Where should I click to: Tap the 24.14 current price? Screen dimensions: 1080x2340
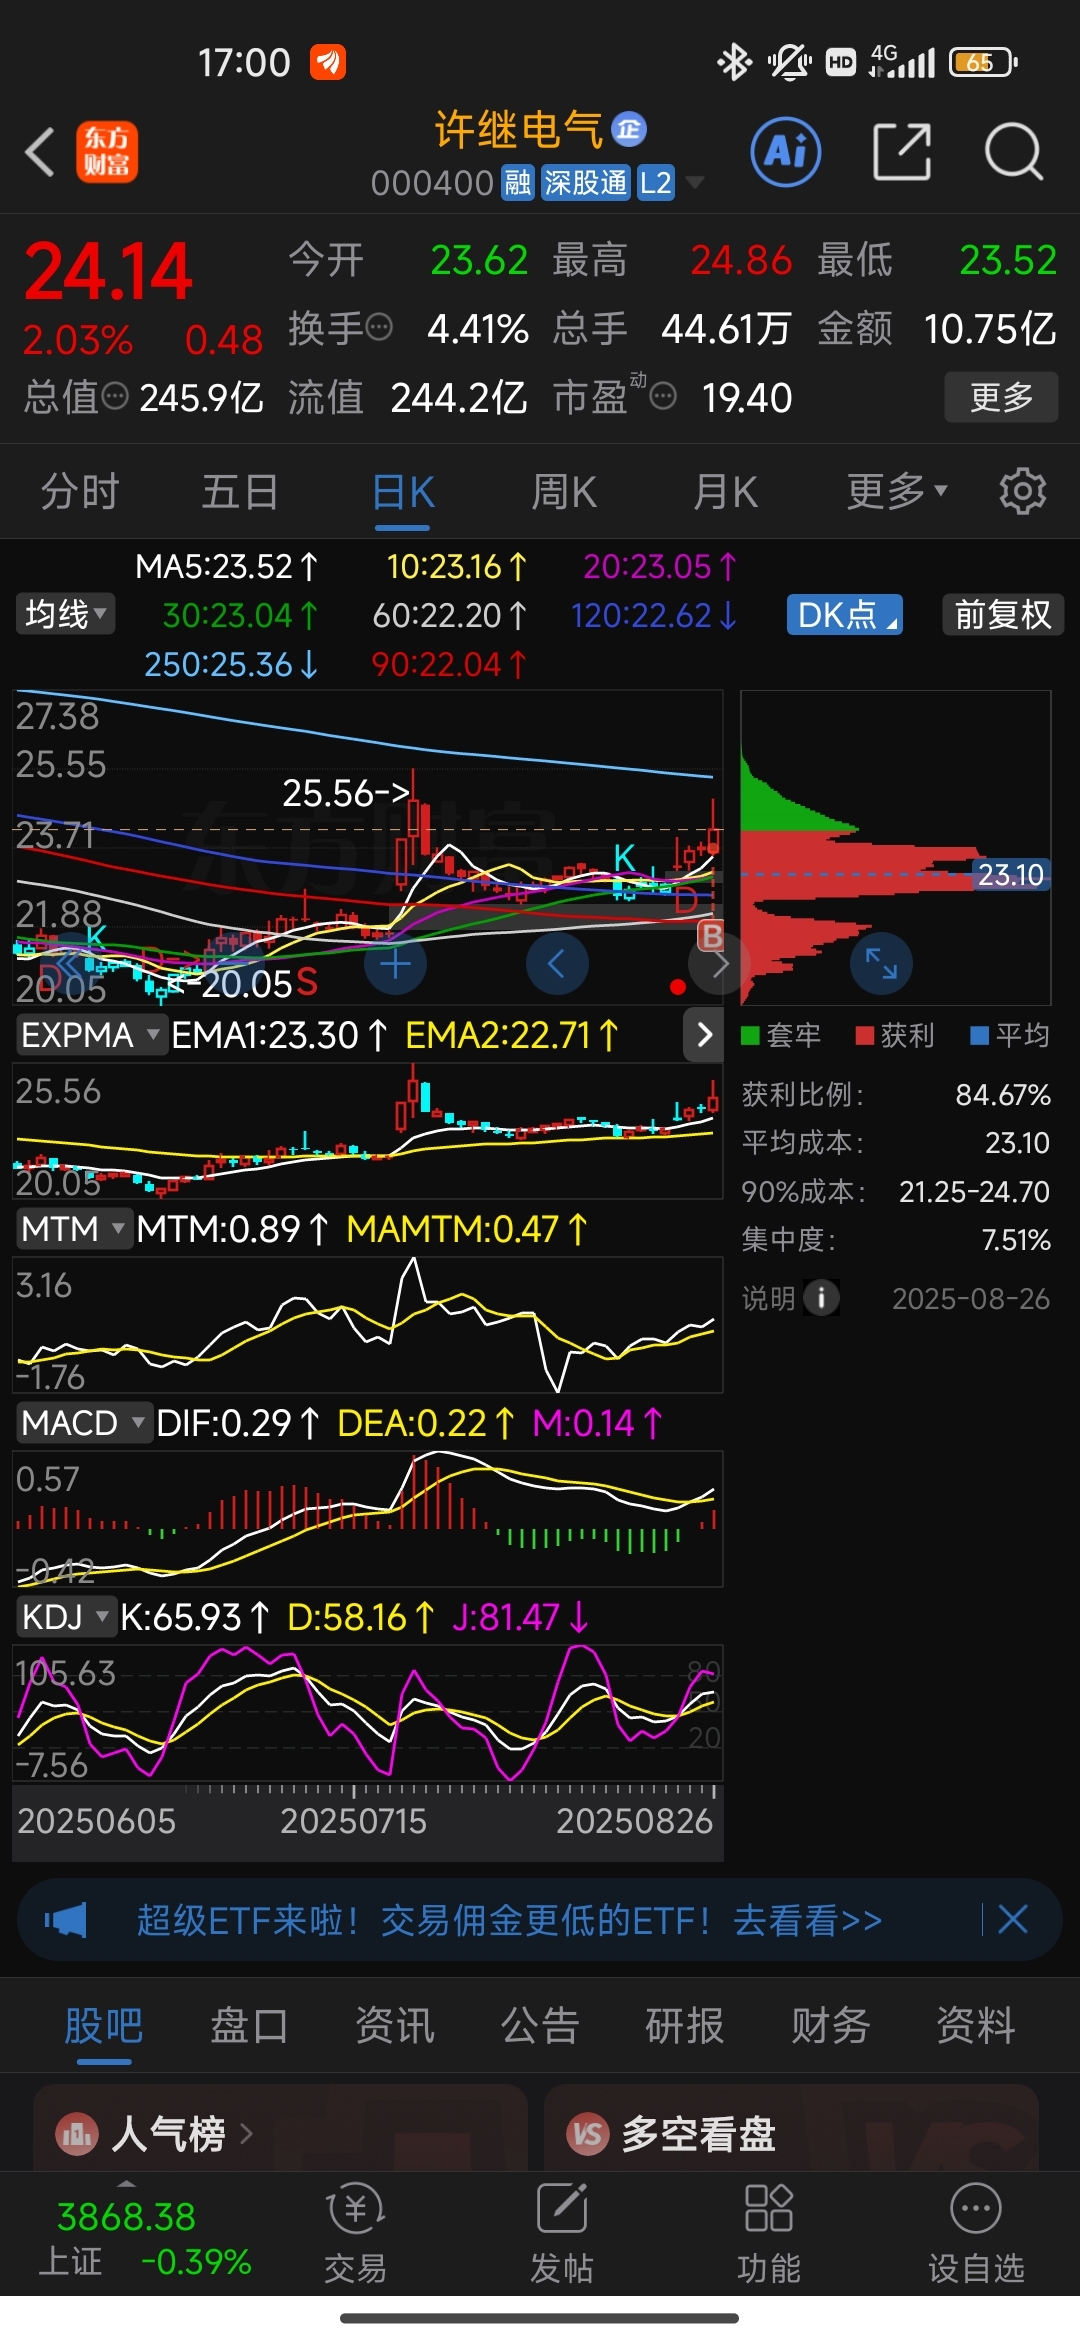coord(108,271)
